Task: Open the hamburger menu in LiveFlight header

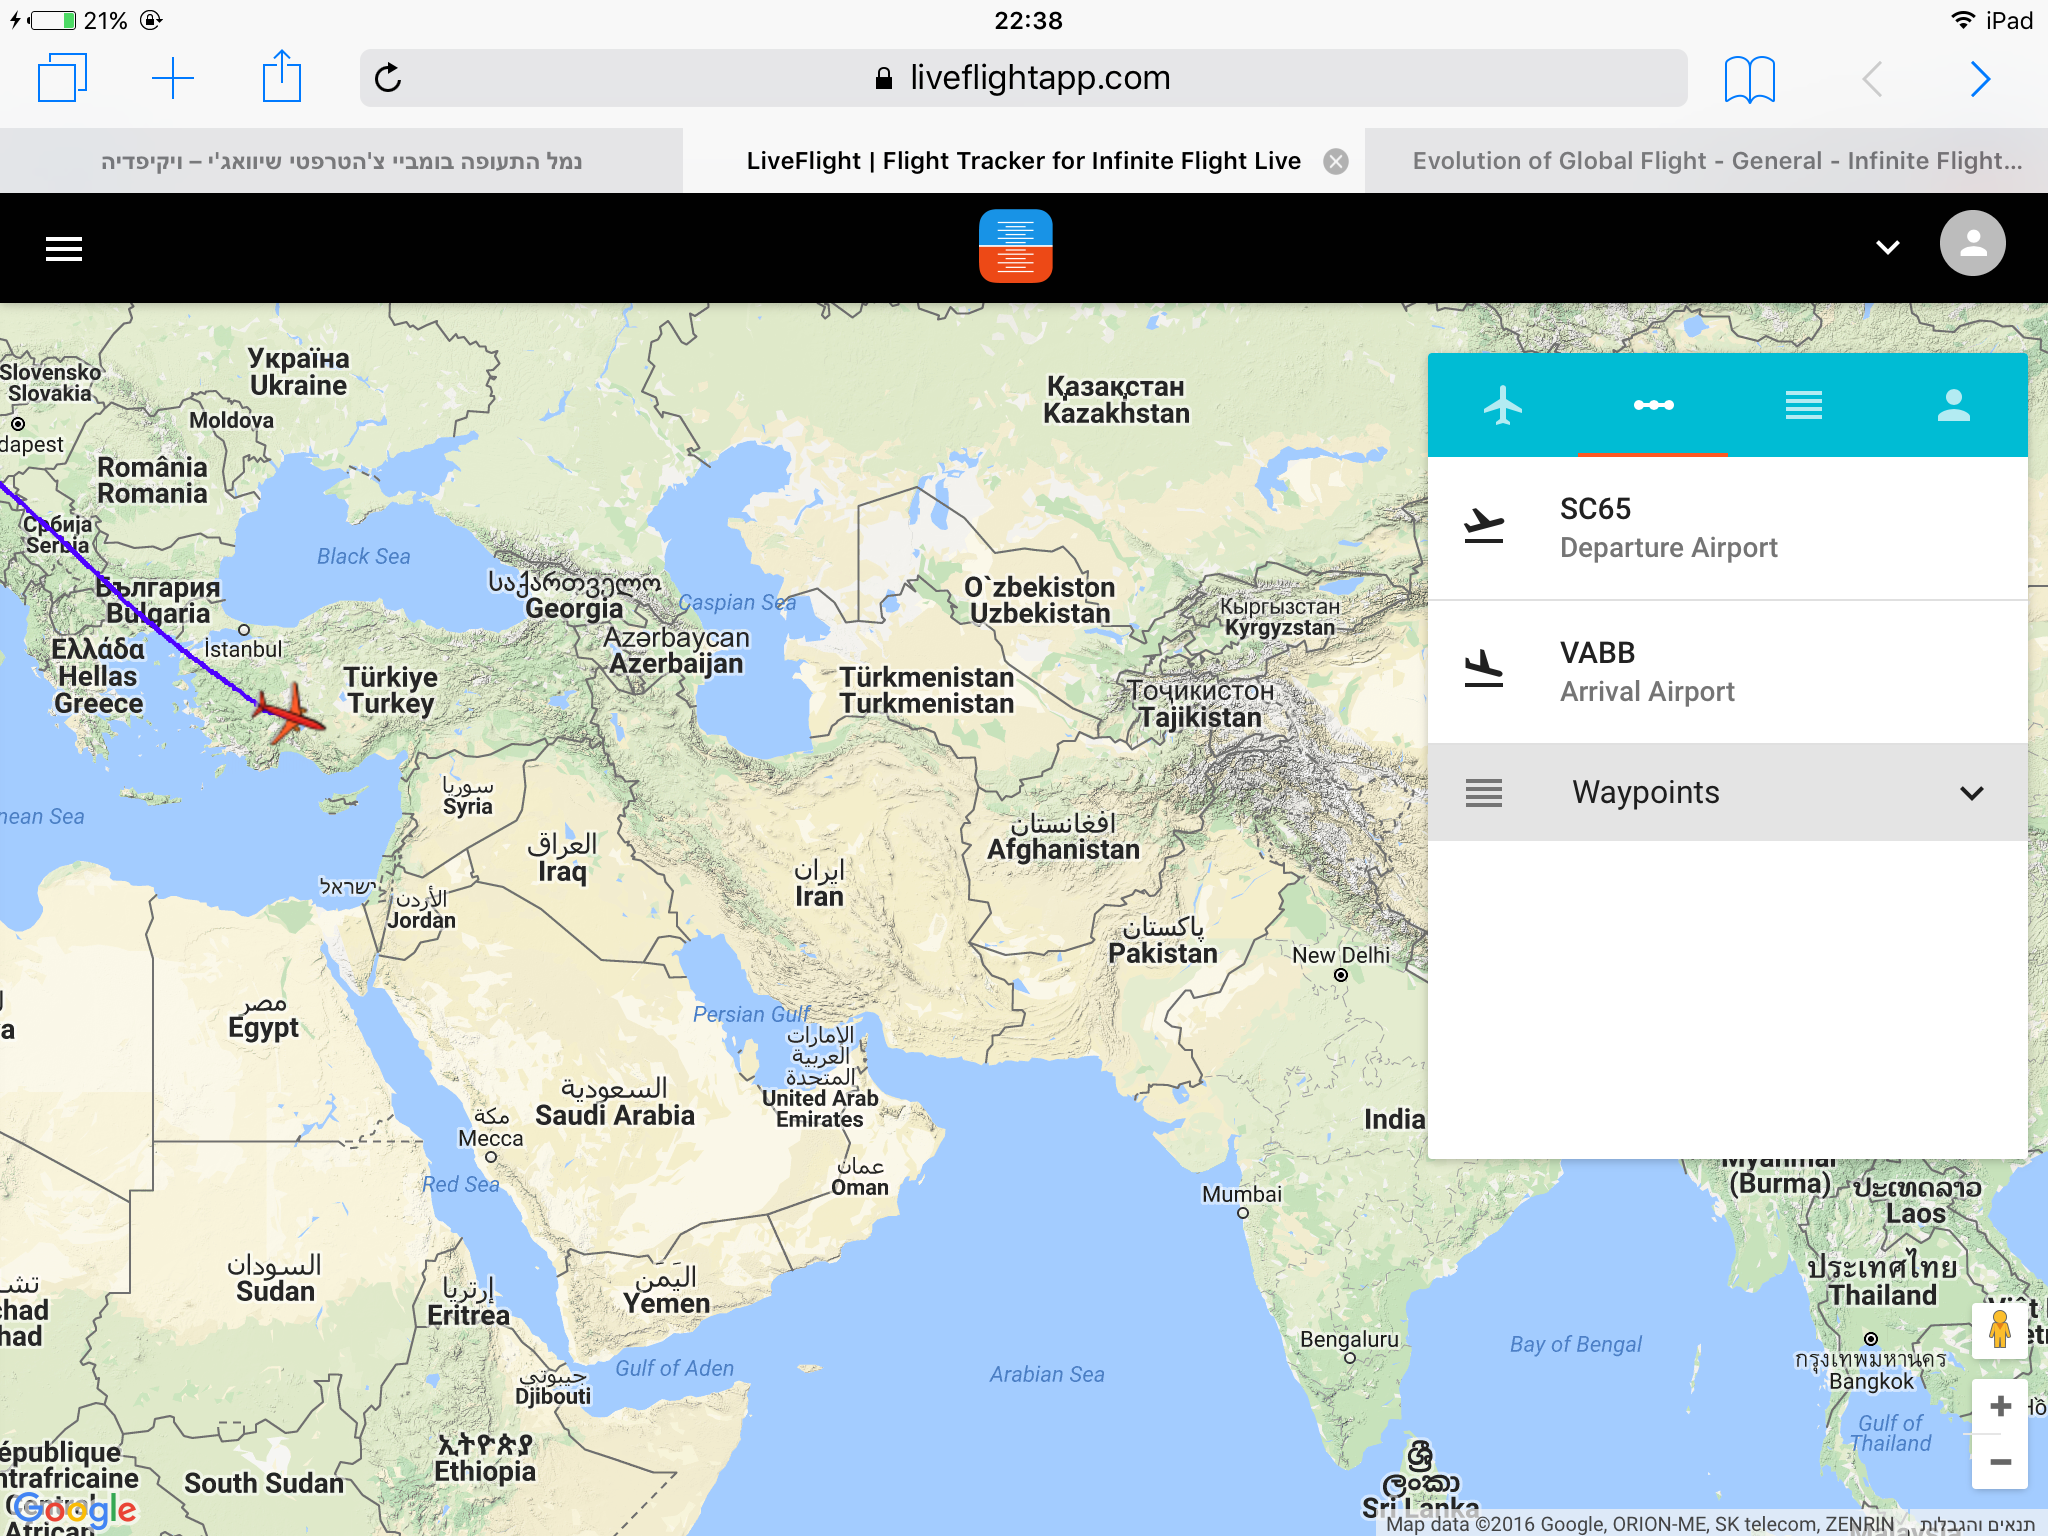Action: pyautogui.click(x=64, y=248)
